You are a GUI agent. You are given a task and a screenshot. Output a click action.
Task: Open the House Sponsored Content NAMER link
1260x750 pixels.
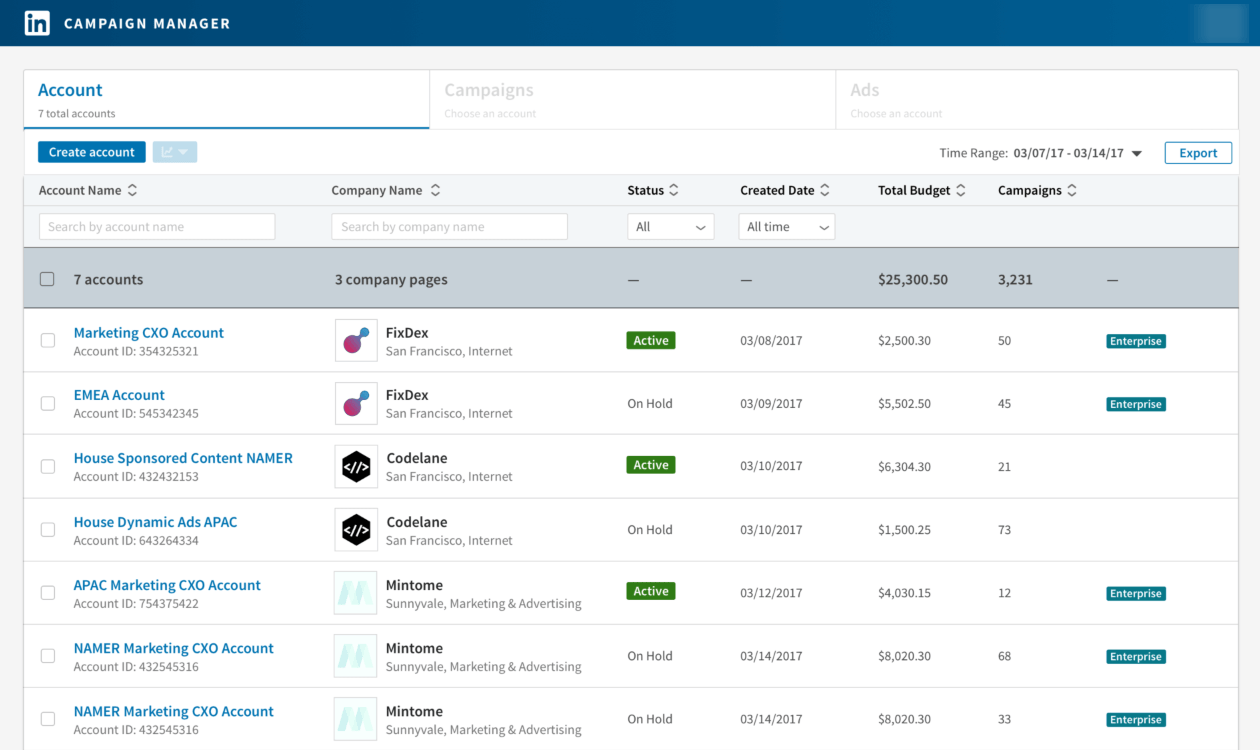click(x=183, y=458)
